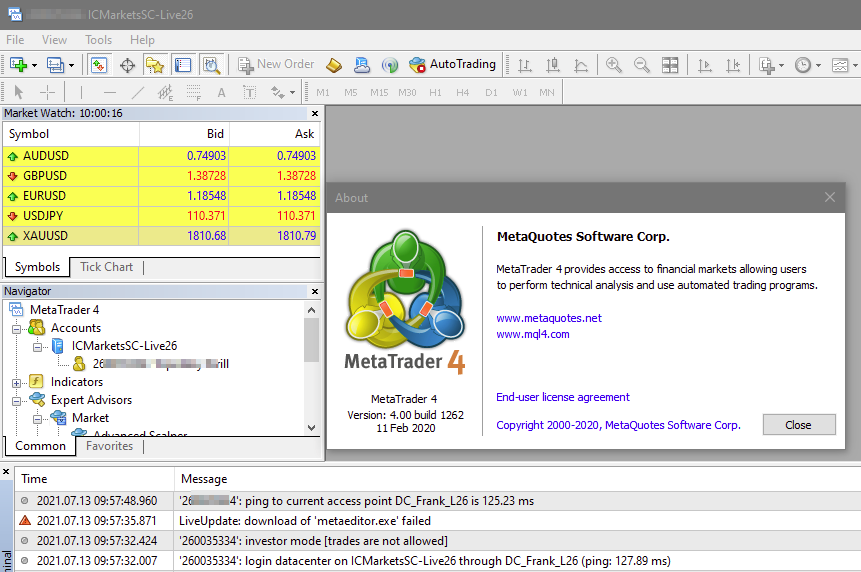
Task: Click the zoom in magnifier icon
Action: pos(613,65)
